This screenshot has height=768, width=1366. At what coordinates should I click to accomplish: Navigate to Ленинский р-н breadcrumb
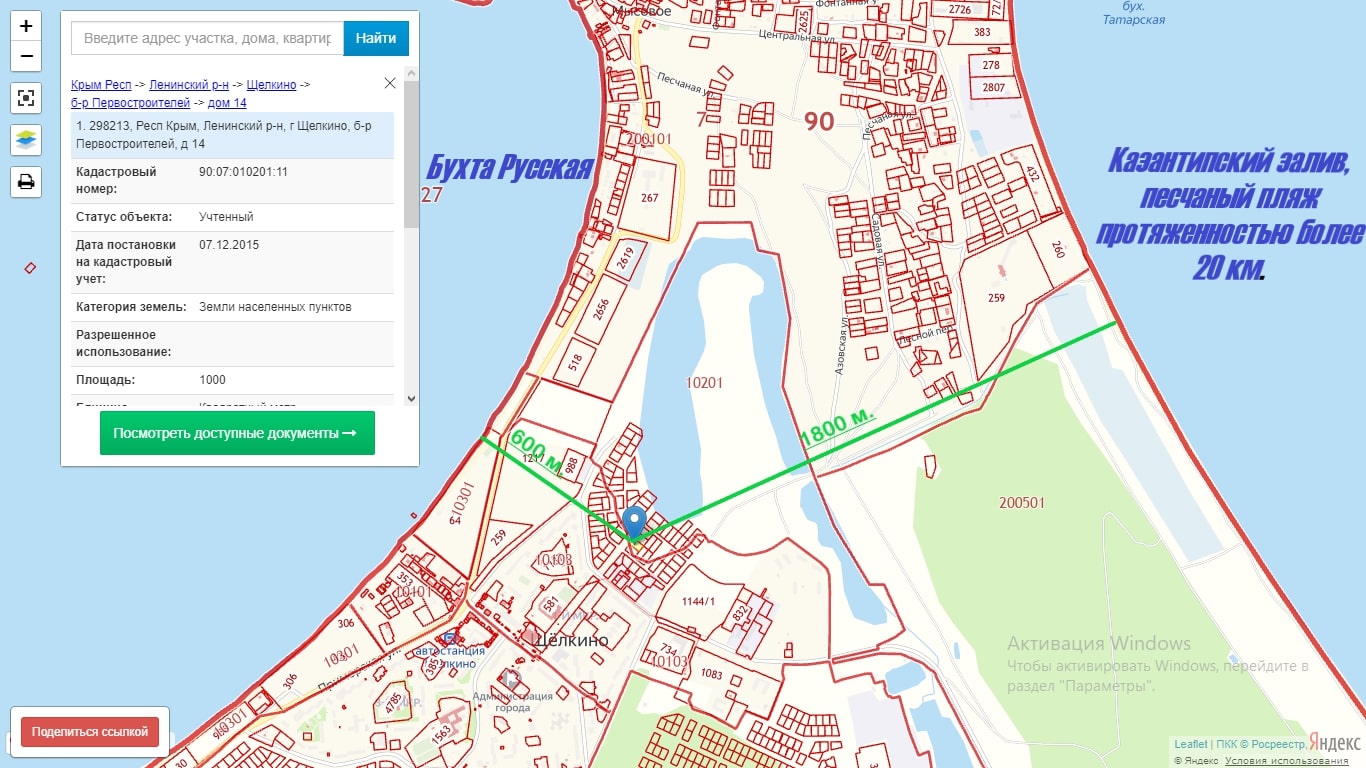point(189,85)
